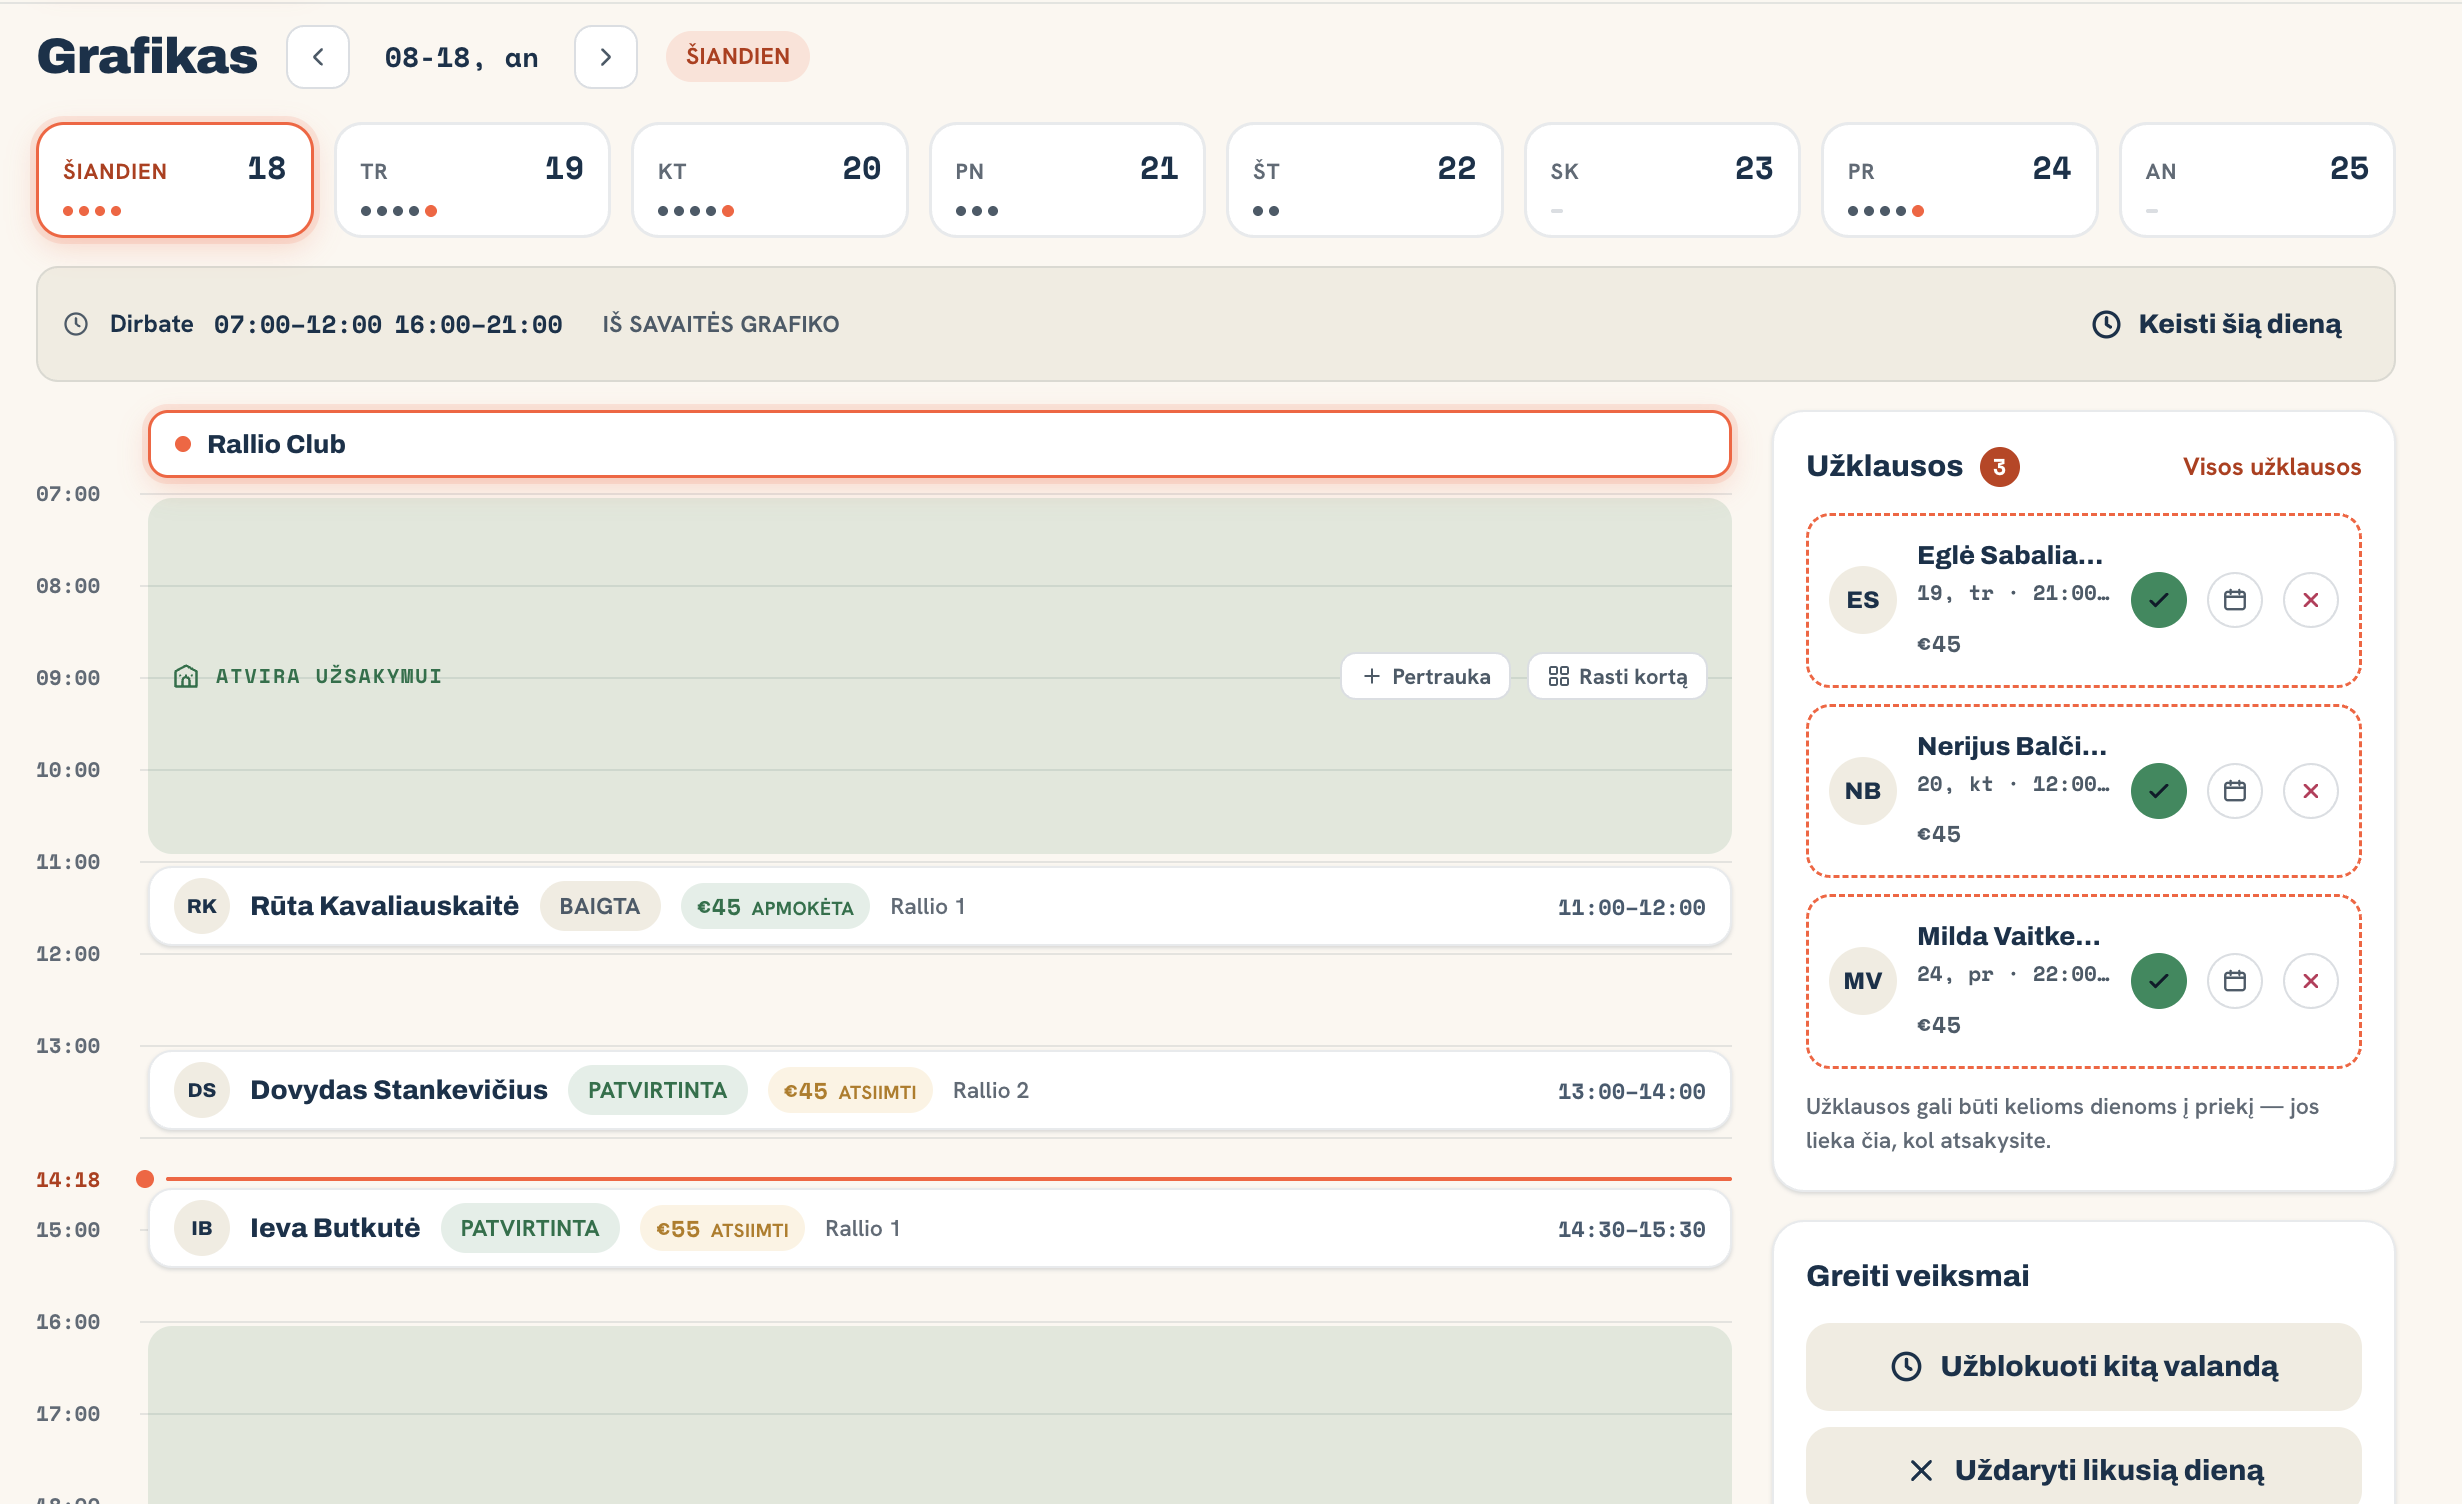Click Dovydas's PATVIRTINTA status badge
The height and width of the screenshot is (1504, 2462).
point(657,1090)
